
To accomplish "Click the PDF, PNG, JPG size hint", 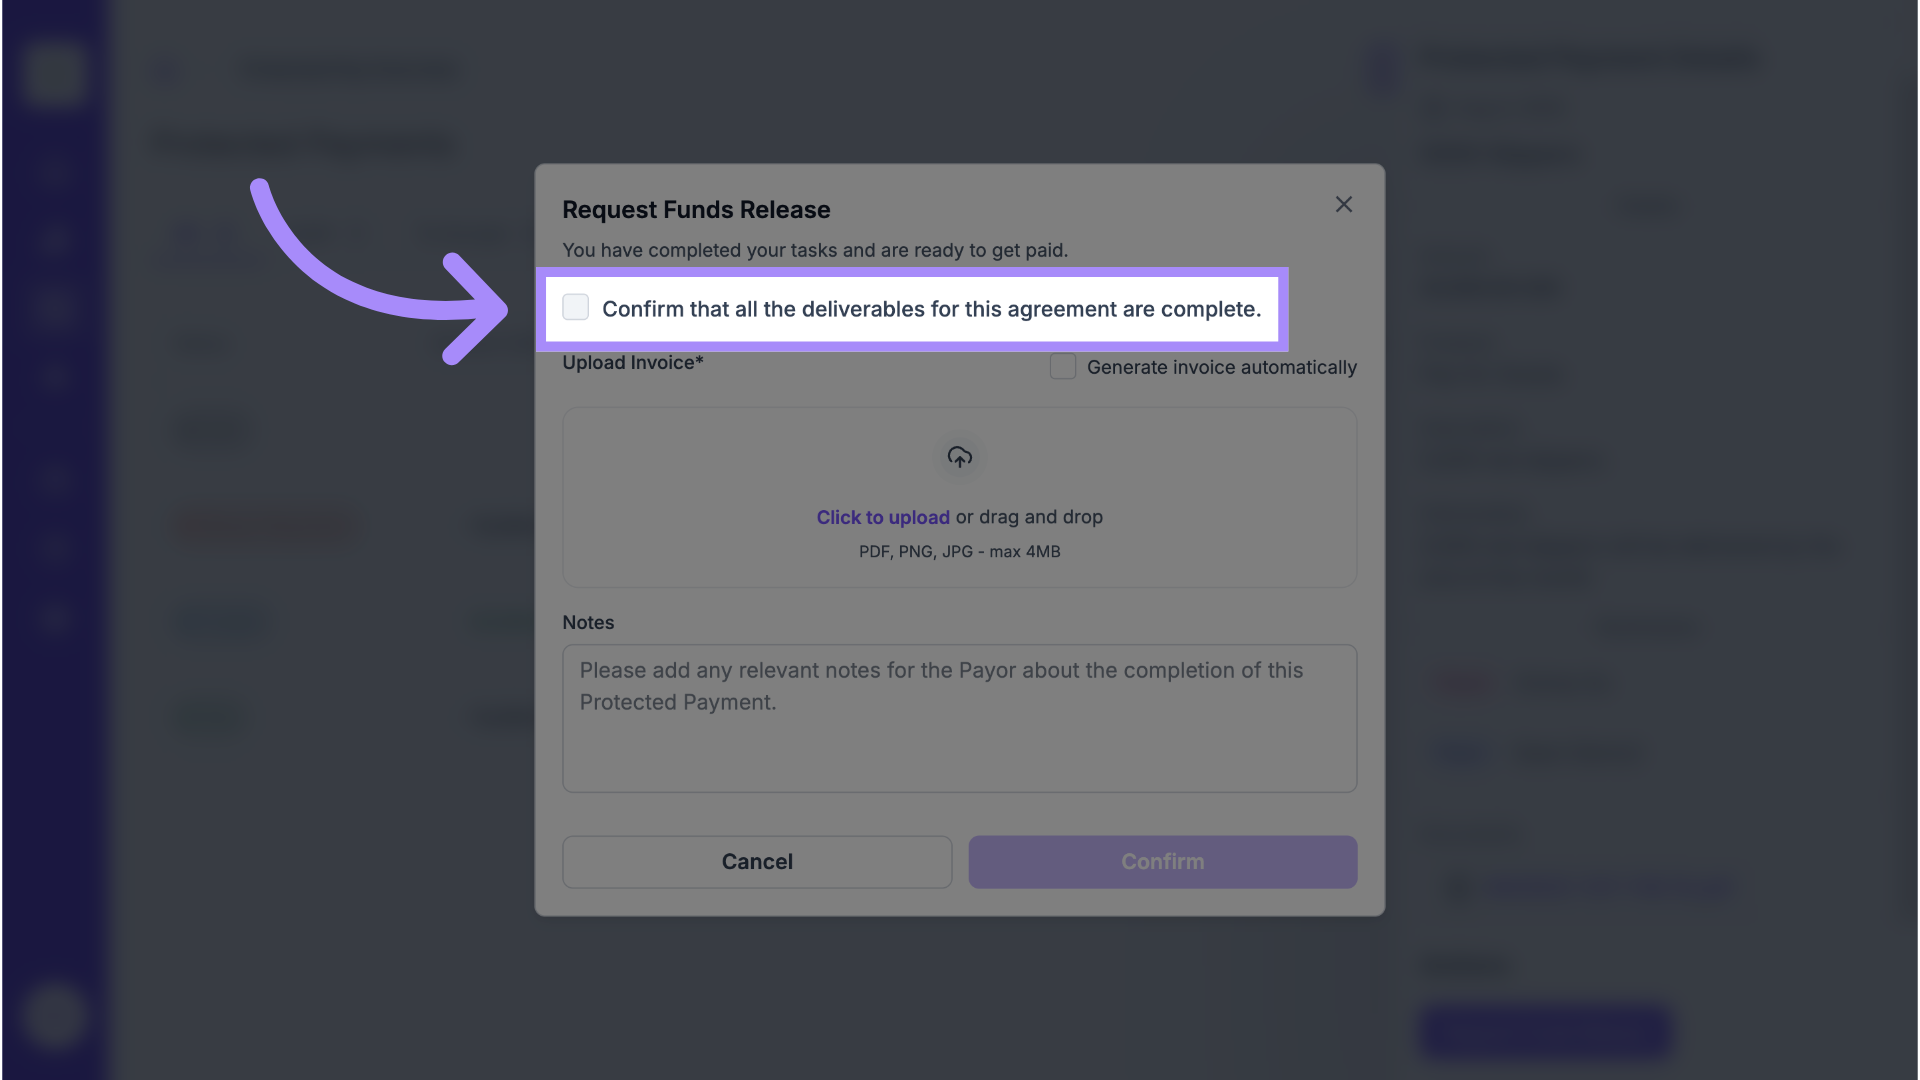I will coord(959,551).
